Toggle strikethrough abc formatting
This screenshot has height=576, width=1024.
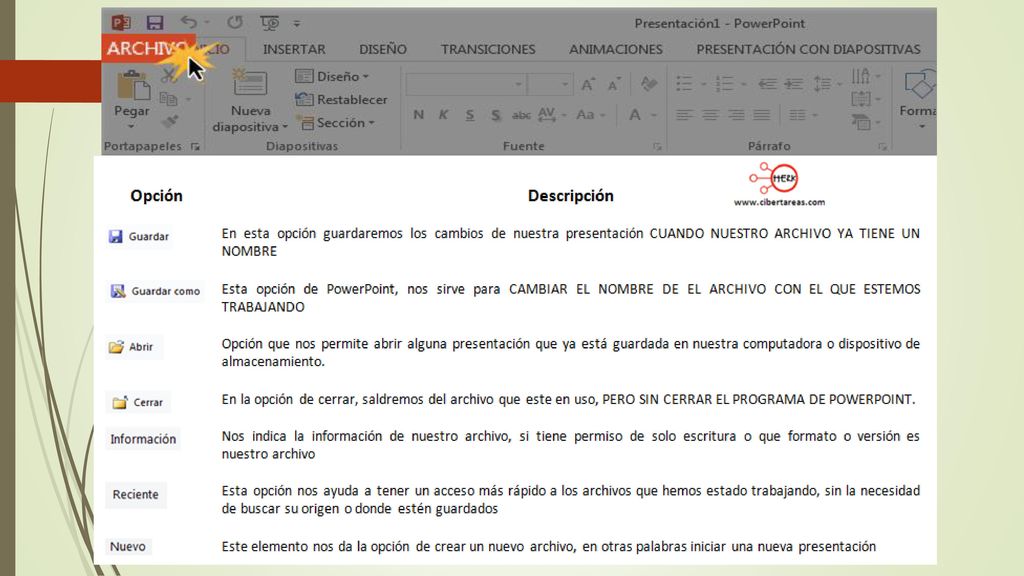click(x=521, y=115)
